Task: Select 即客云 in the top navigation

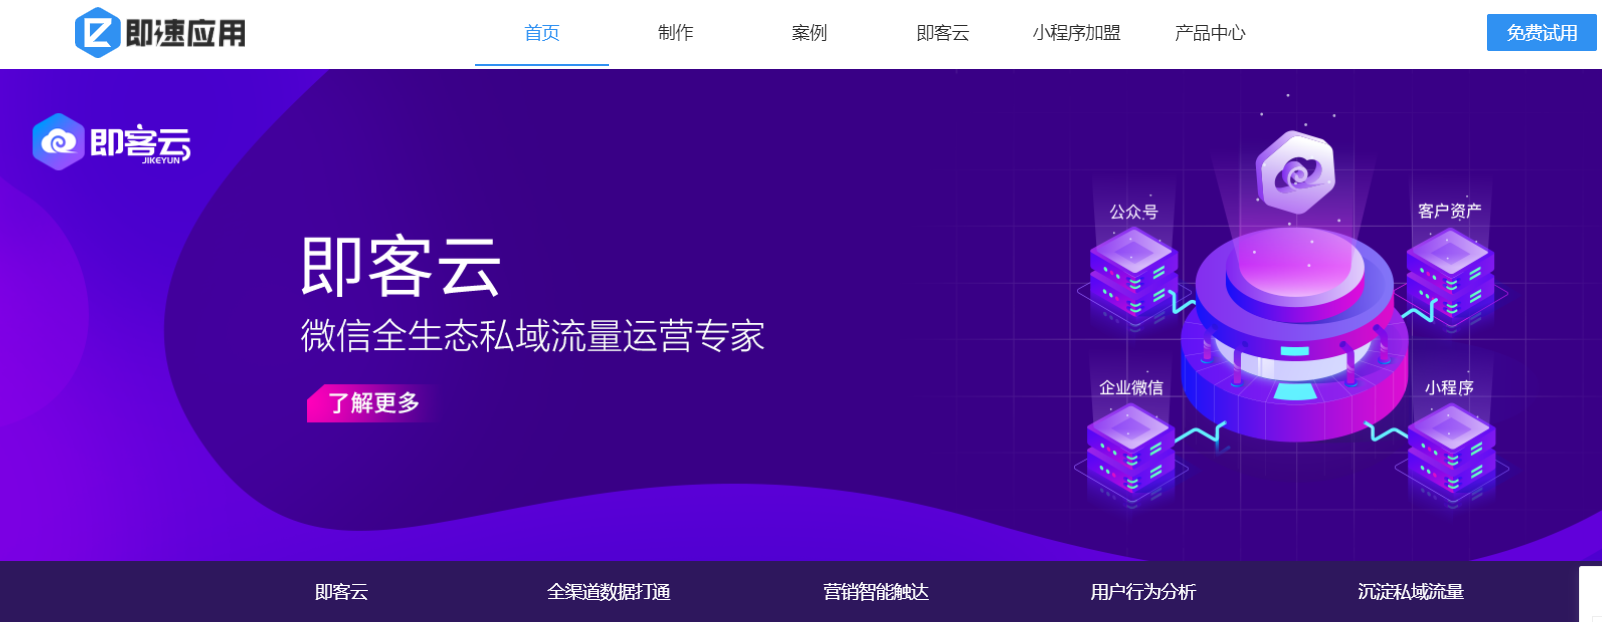Action: (x=942, y=33)
